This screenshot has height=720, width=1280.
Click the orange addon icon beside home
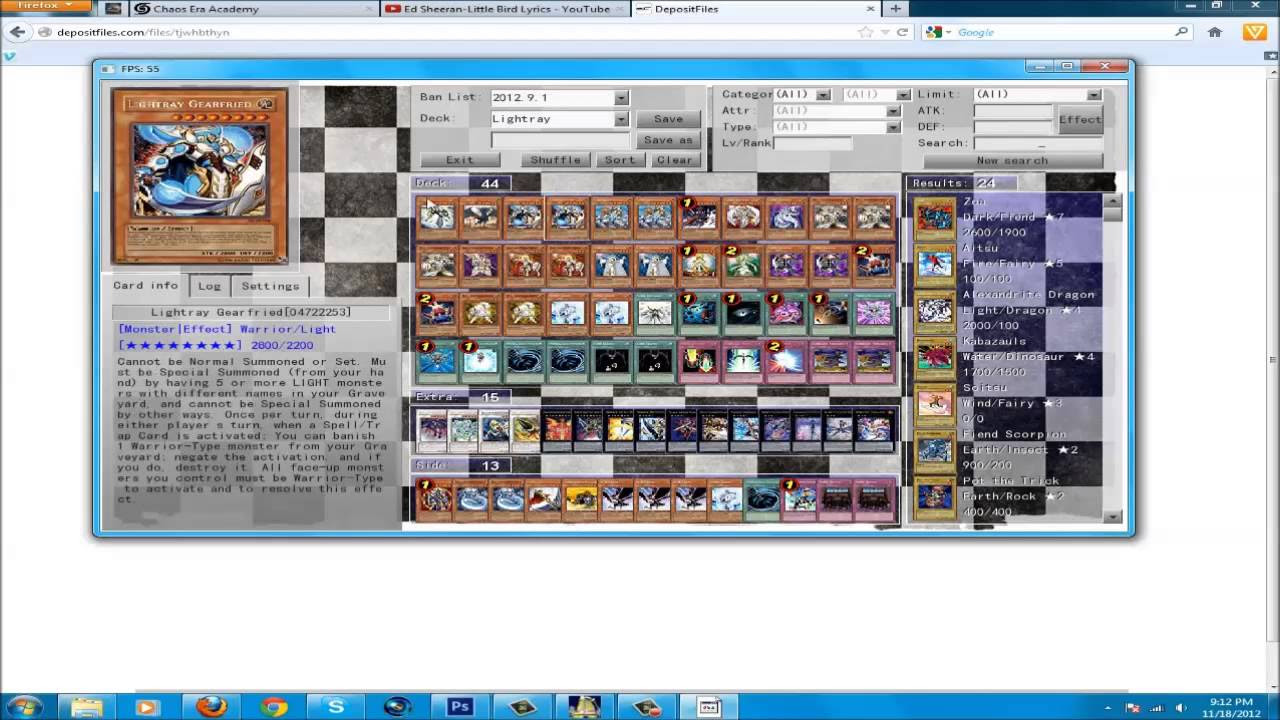(1255, 32)
